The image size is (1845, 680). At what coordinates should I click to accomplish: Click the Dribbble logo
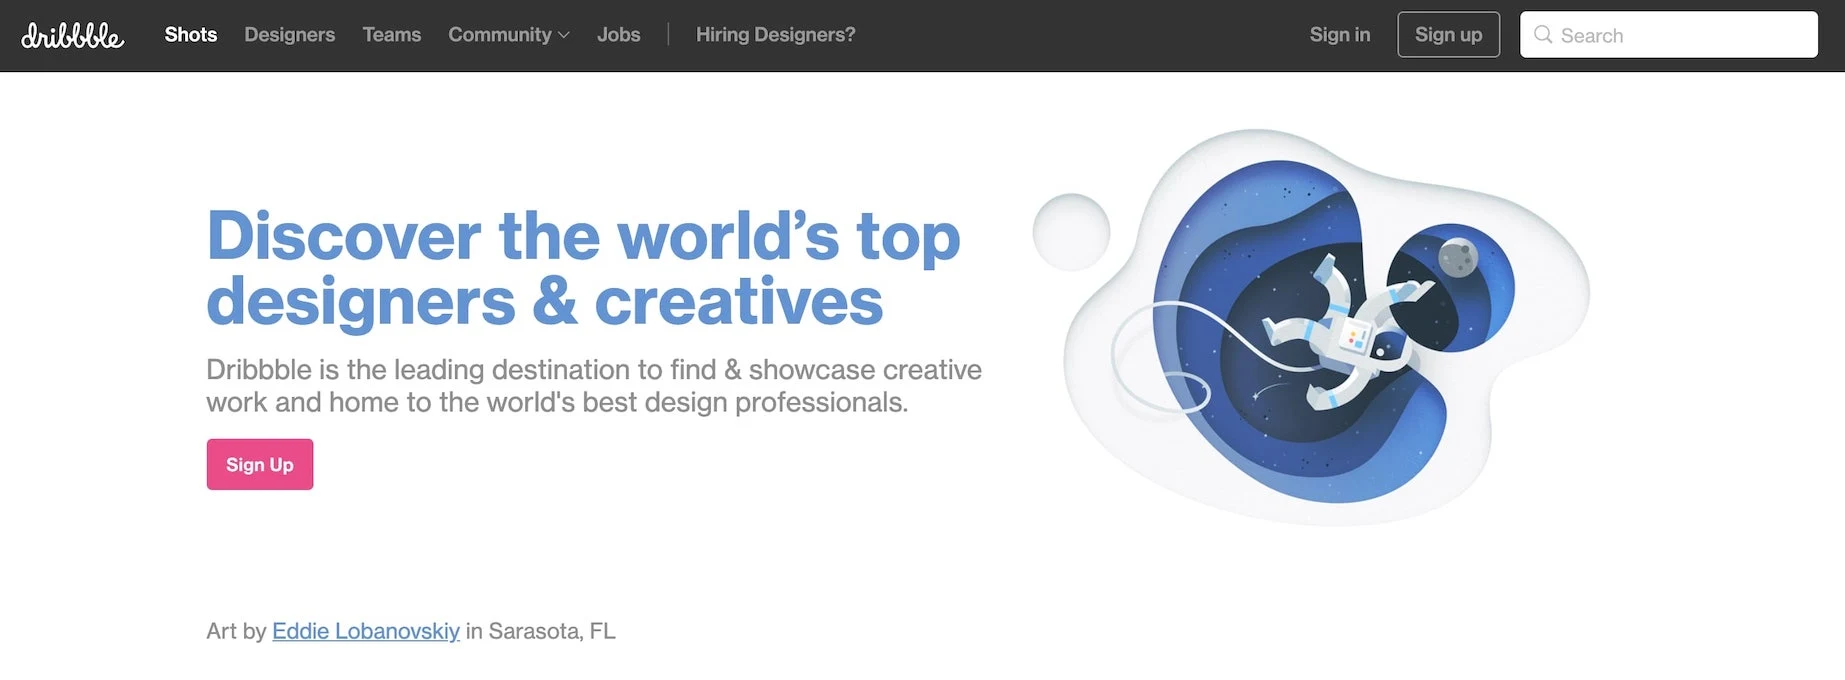(72, 36)
